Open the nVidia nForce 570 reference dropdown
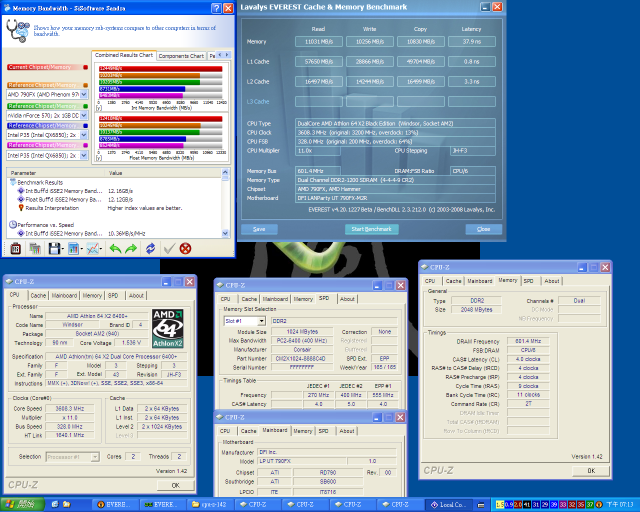Screen dimensions: 640x512 point(84,116)
